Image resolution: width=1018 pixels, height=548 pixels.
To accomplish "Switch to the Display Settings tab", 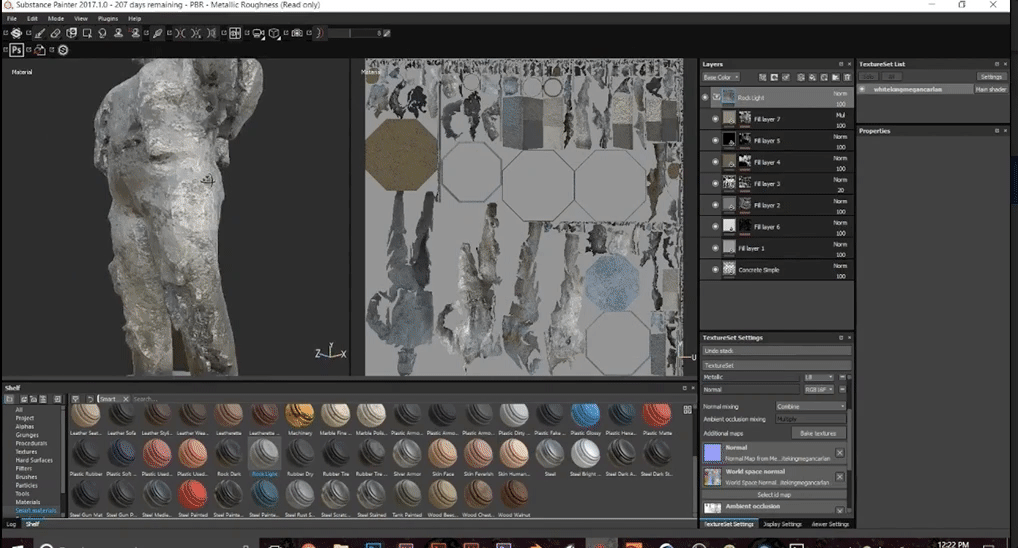I will [x=782, y=524].
